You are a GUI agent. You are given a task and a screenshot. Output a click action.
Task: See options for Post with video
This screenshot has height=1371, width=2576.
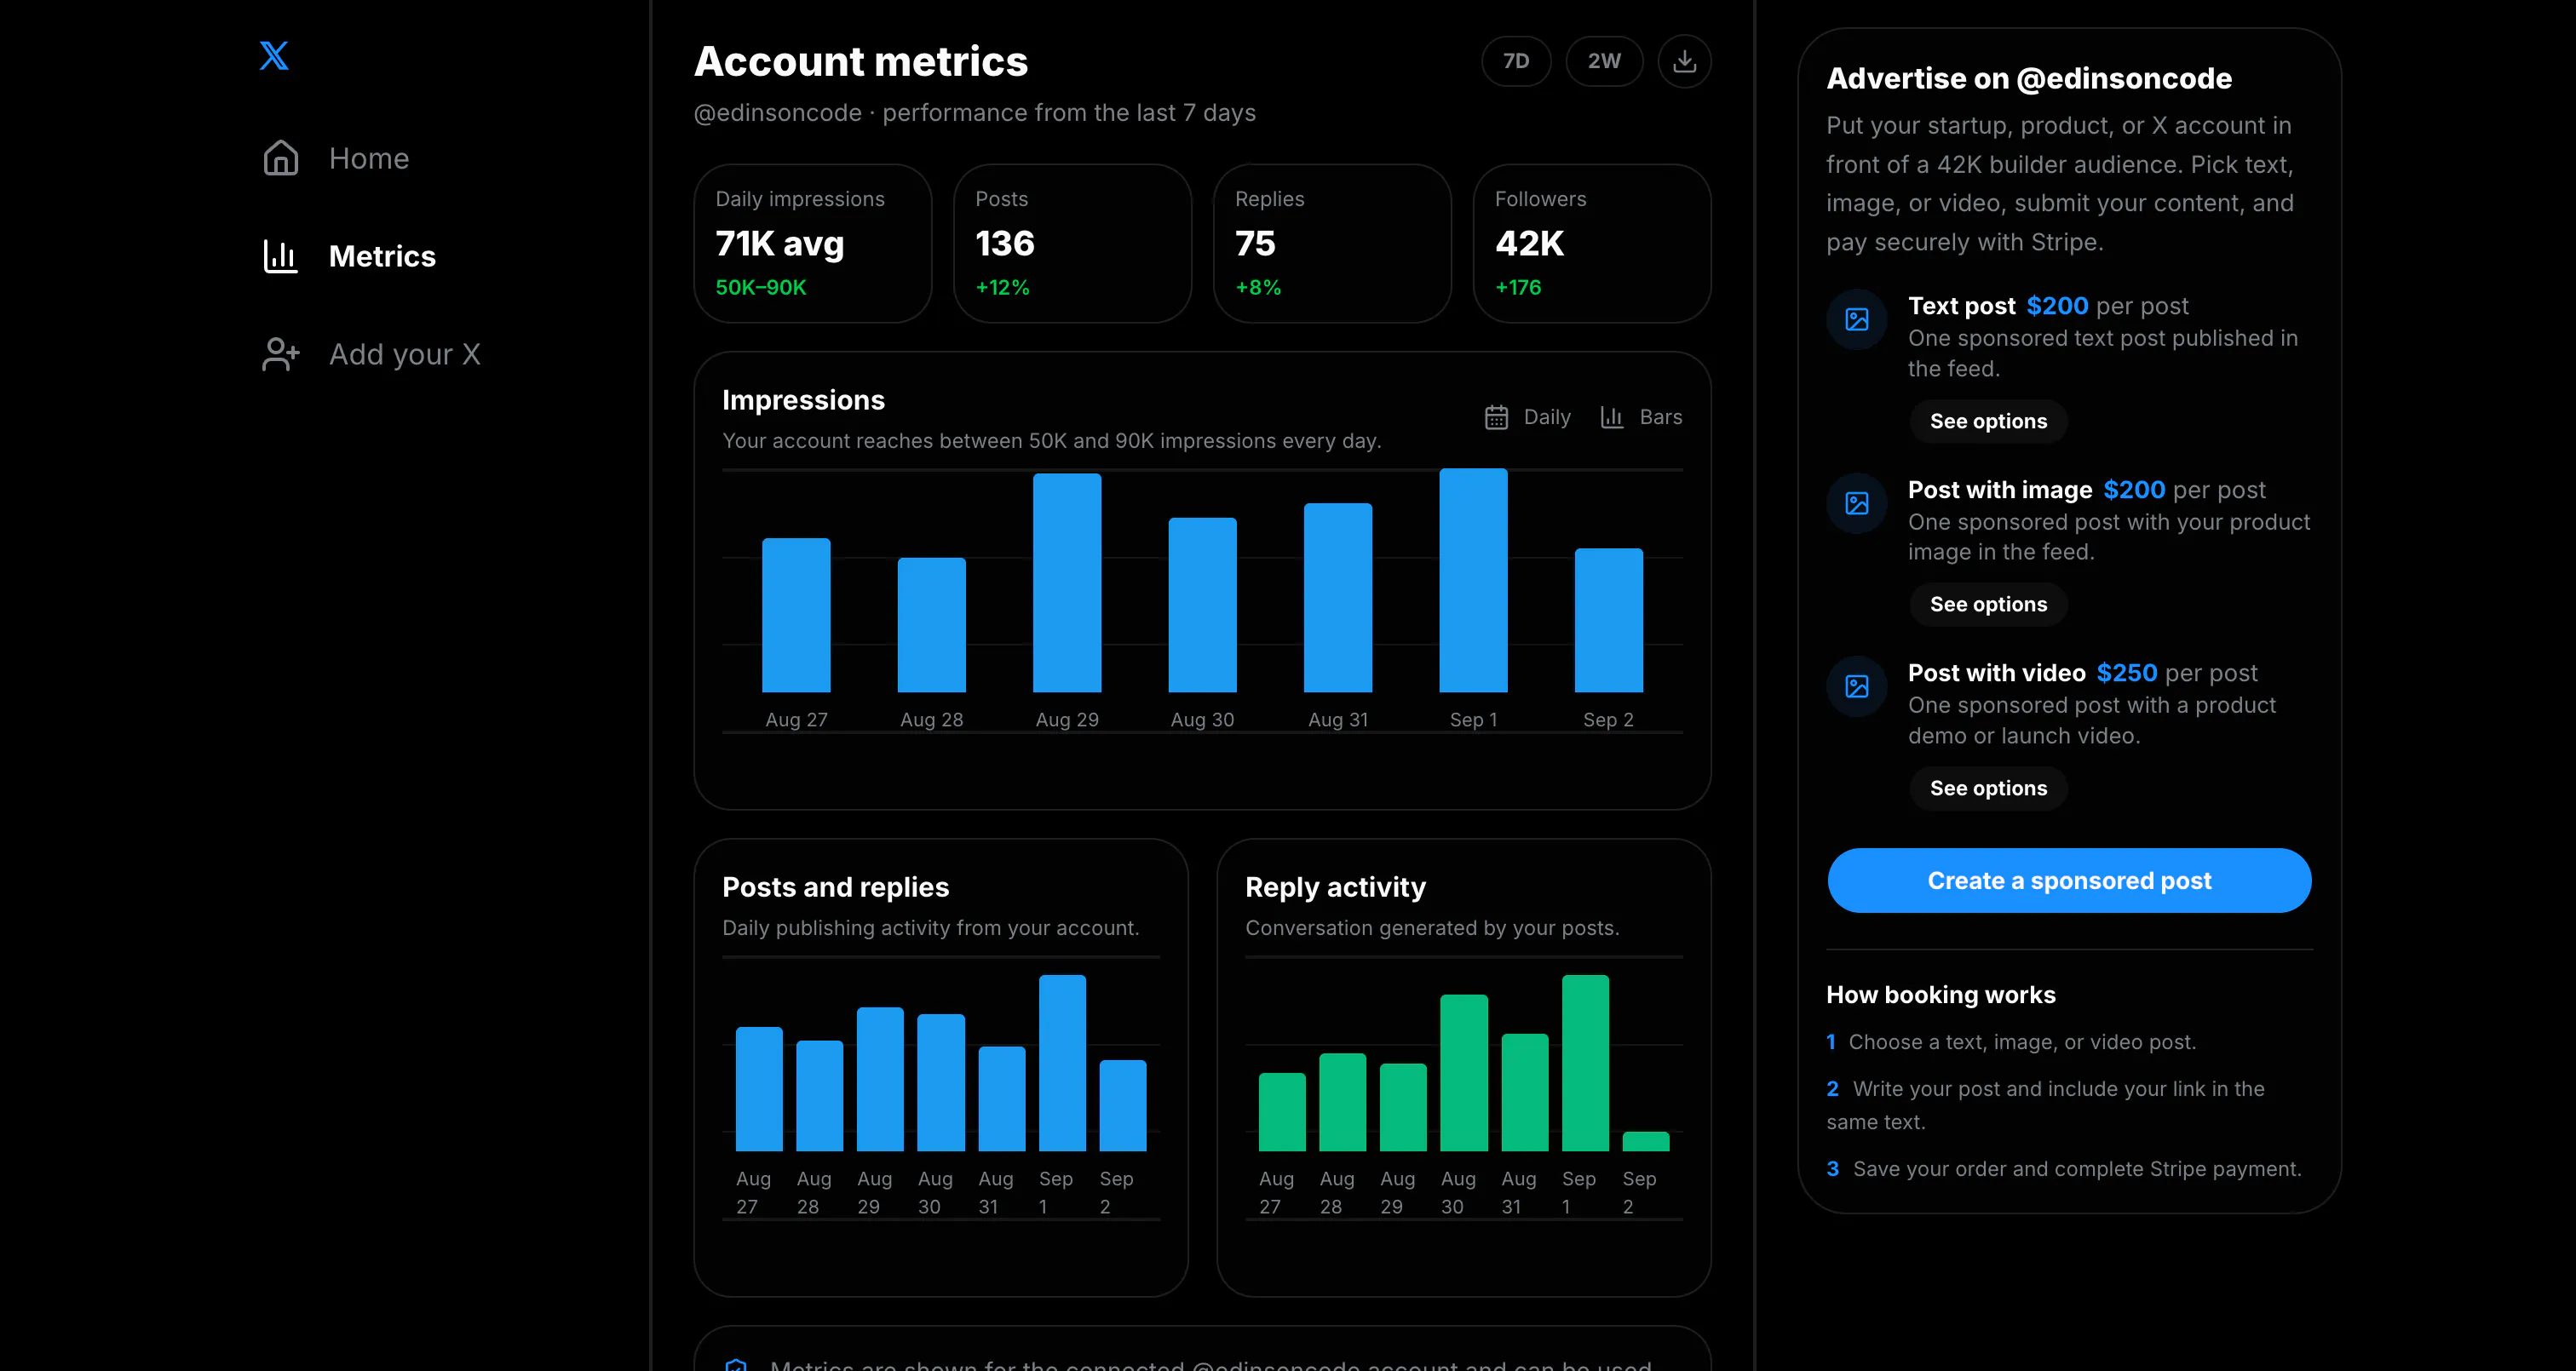[1988, 788]
